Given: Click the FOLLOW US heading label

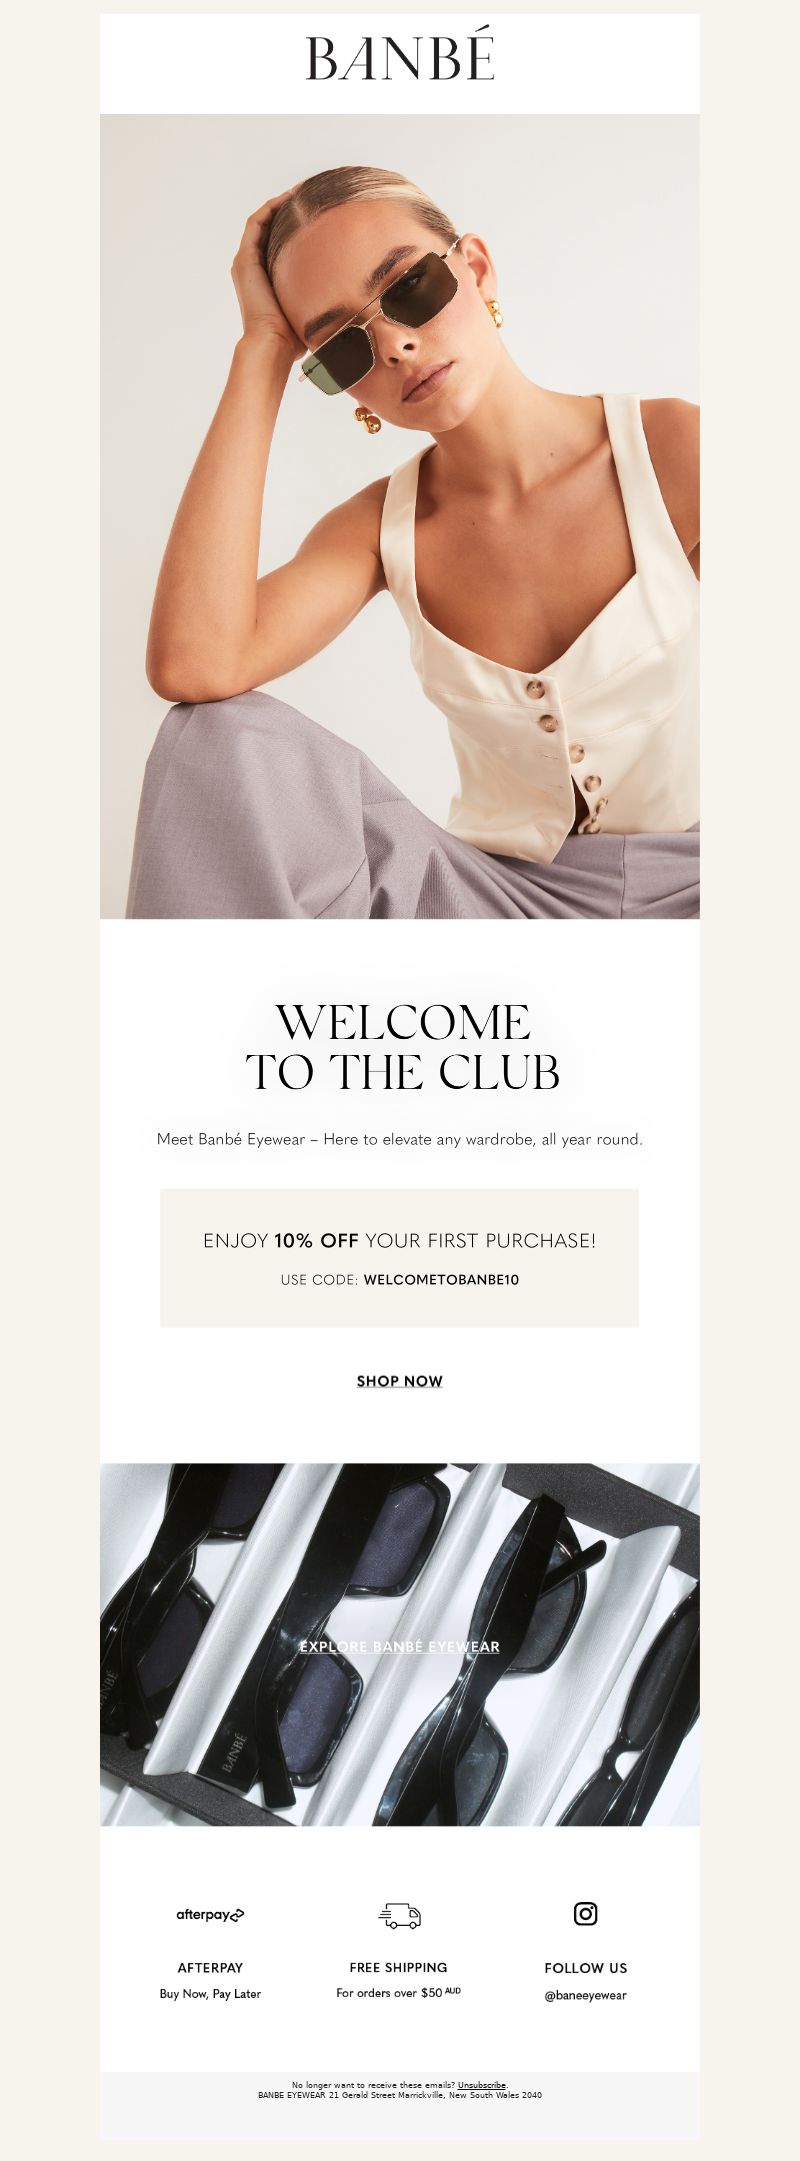Looking at the screenshot, I should tap(586, 1968).
